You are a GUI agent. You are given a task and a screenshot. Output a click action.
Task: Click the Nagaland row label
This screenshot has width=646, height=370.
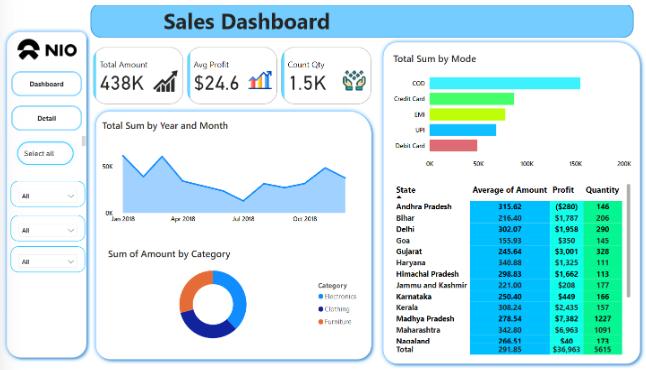click(x=412, y=341)
